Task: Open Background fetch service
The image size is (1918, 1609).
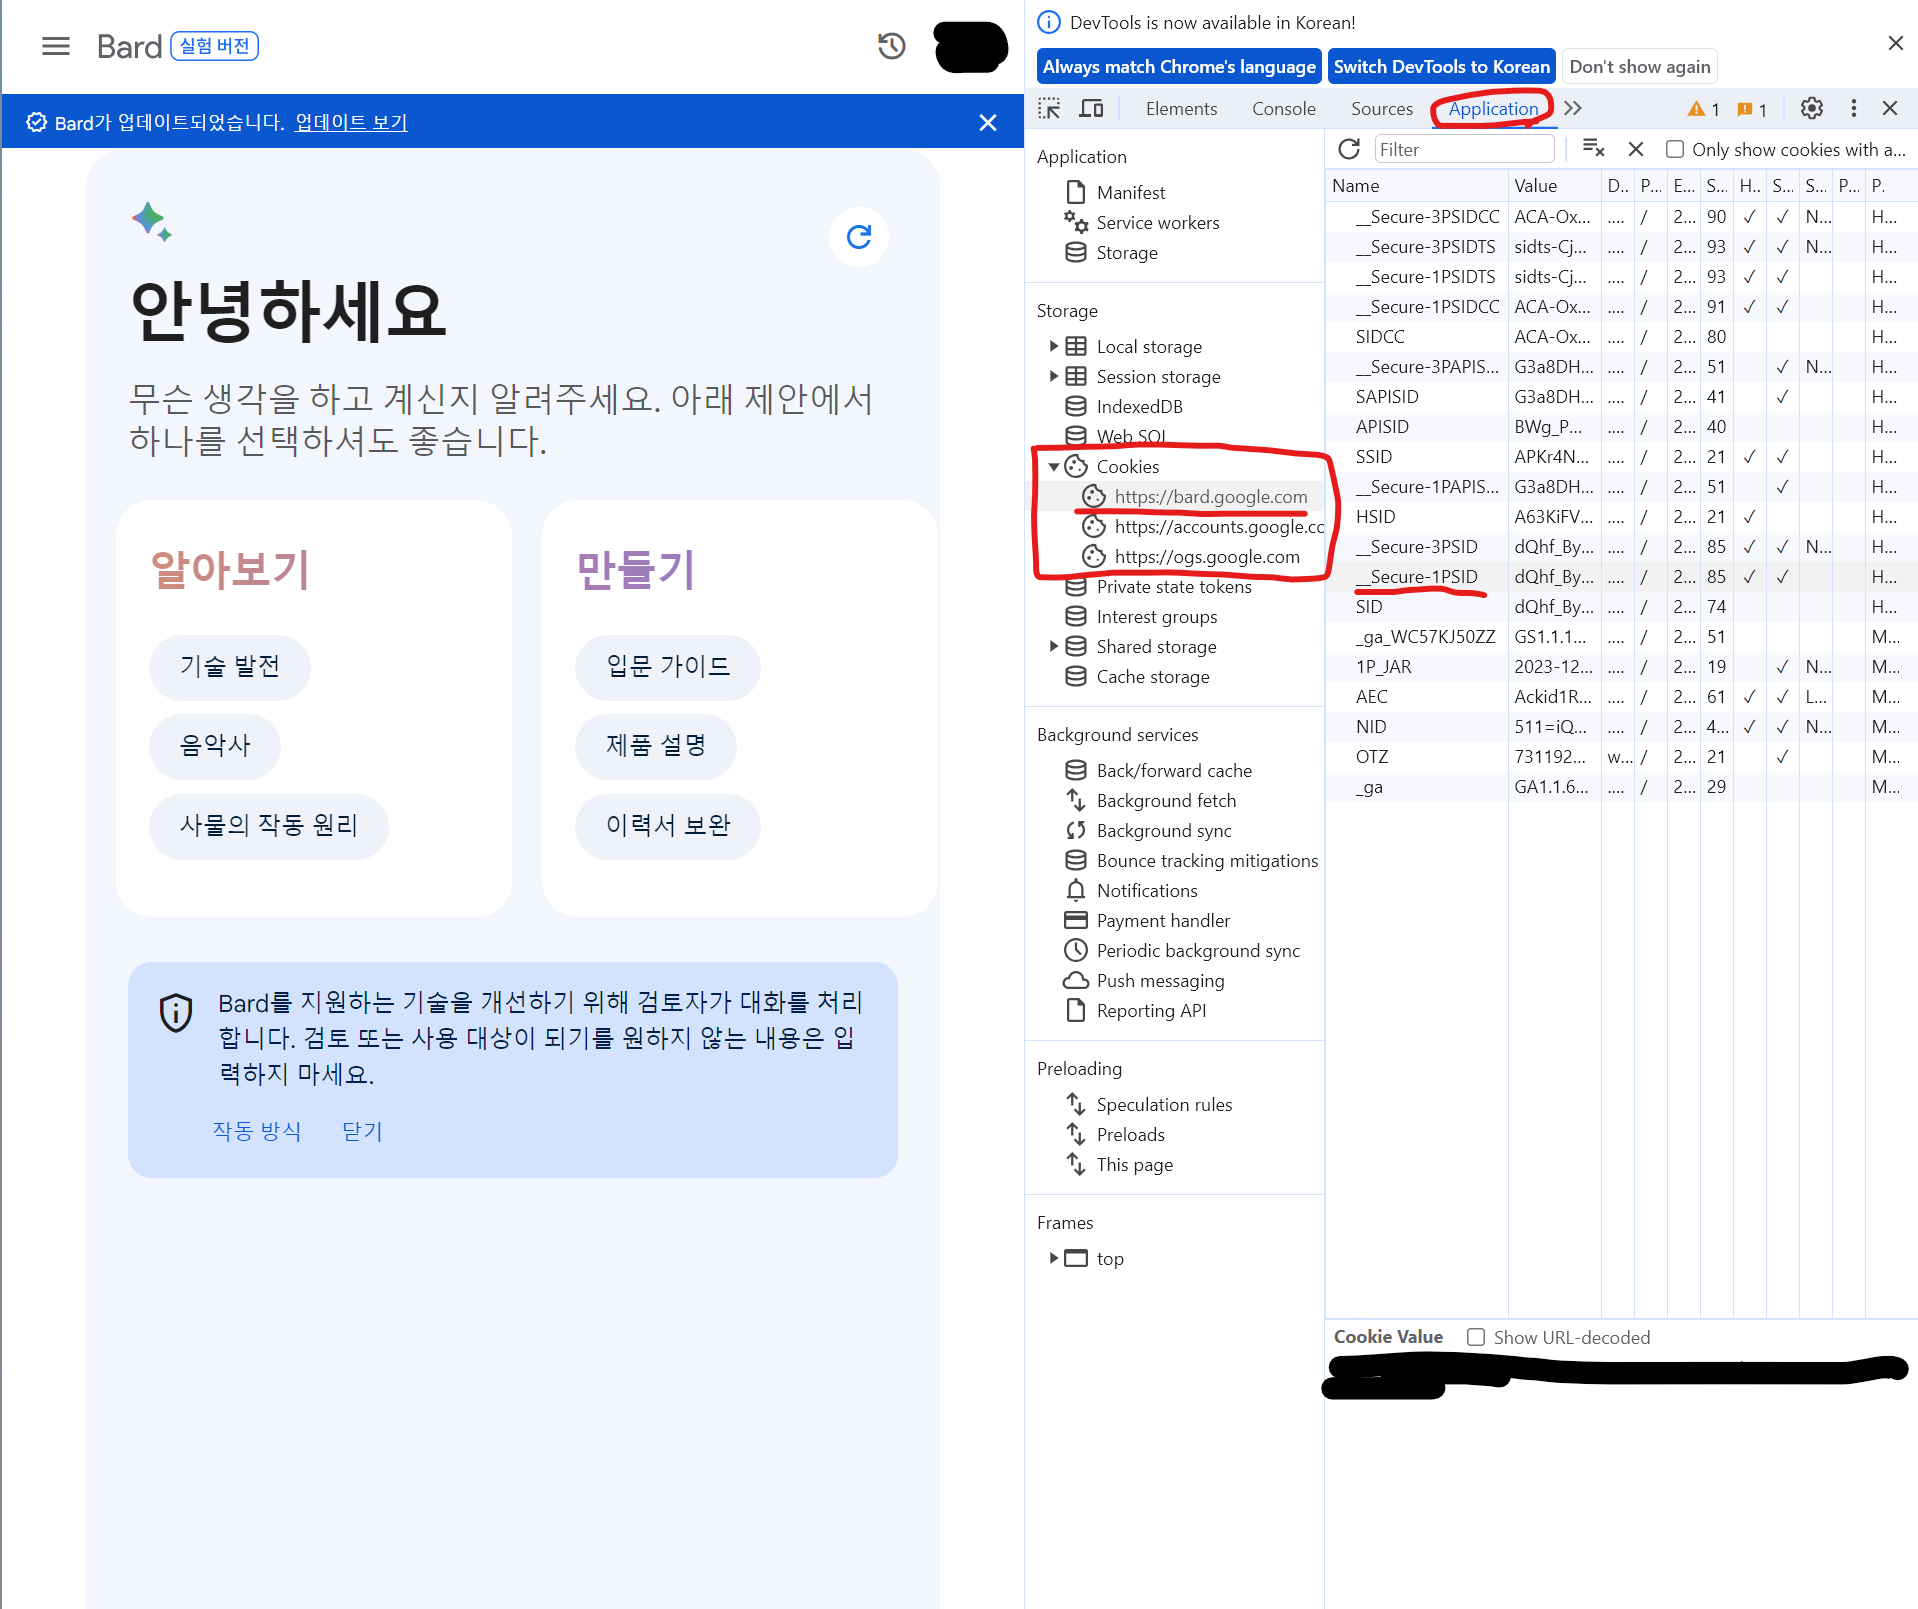Action: pos(1165,800)
